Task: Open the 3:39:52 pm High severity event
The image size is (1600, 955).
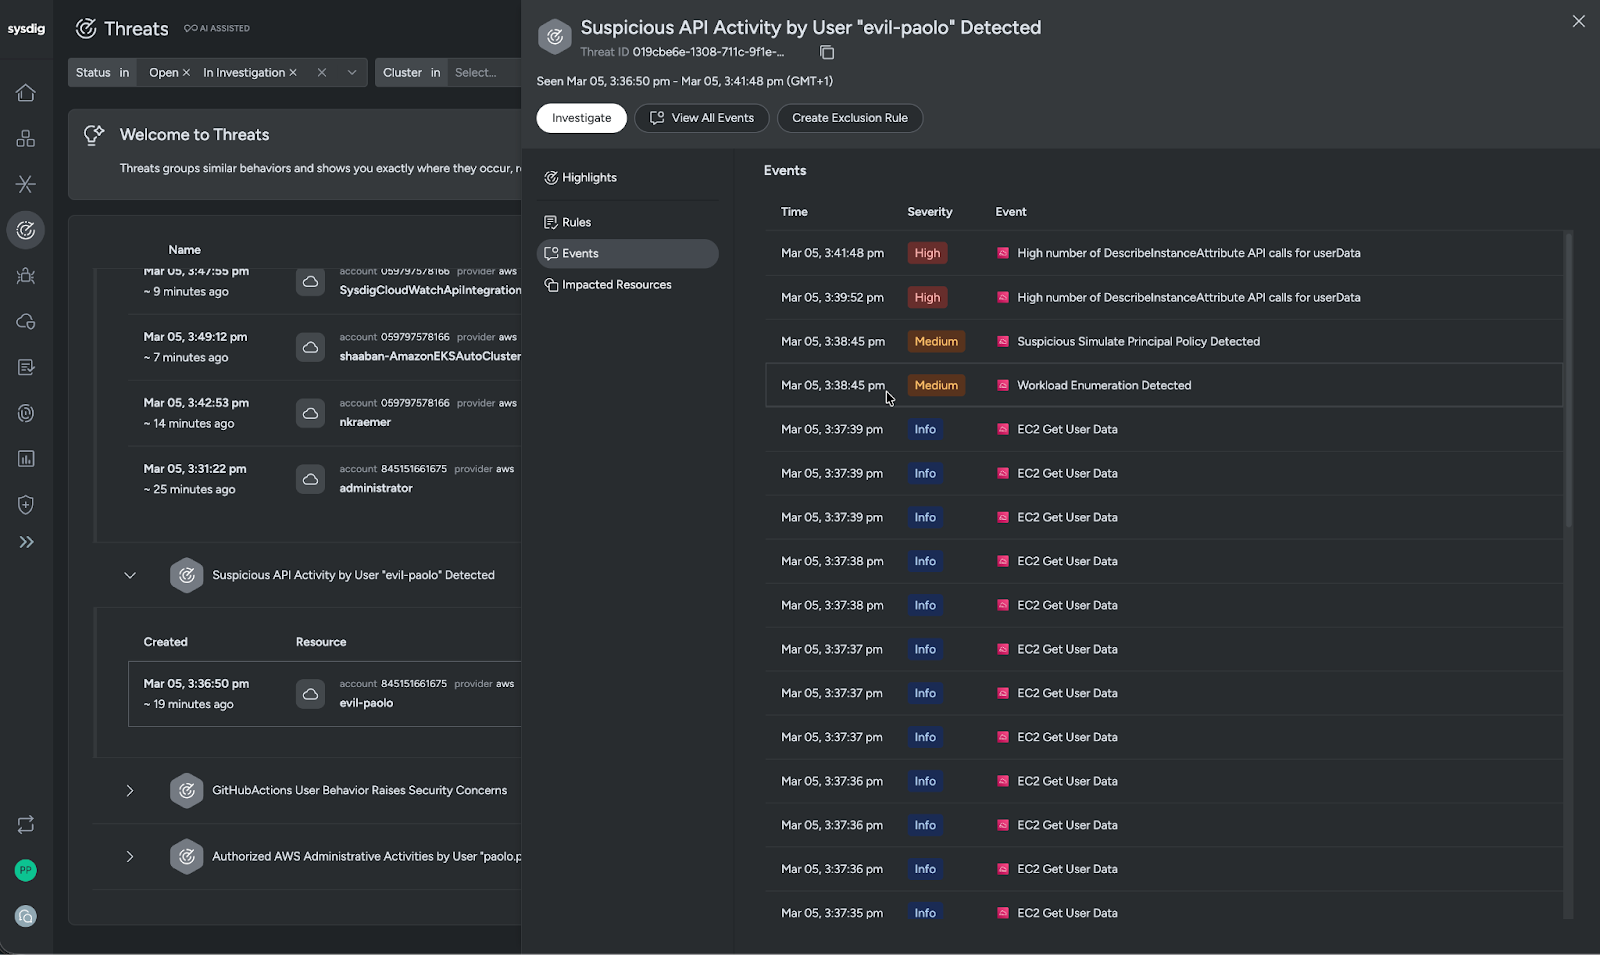Action: 1164,297
